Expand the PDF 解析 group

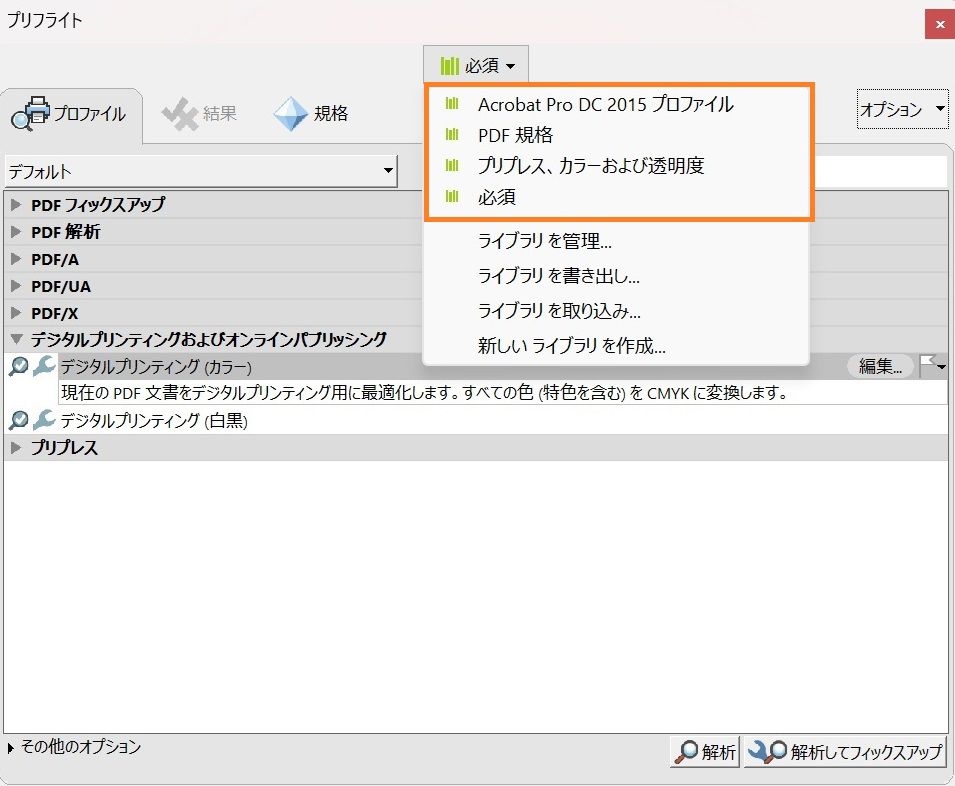coord(16,231)
